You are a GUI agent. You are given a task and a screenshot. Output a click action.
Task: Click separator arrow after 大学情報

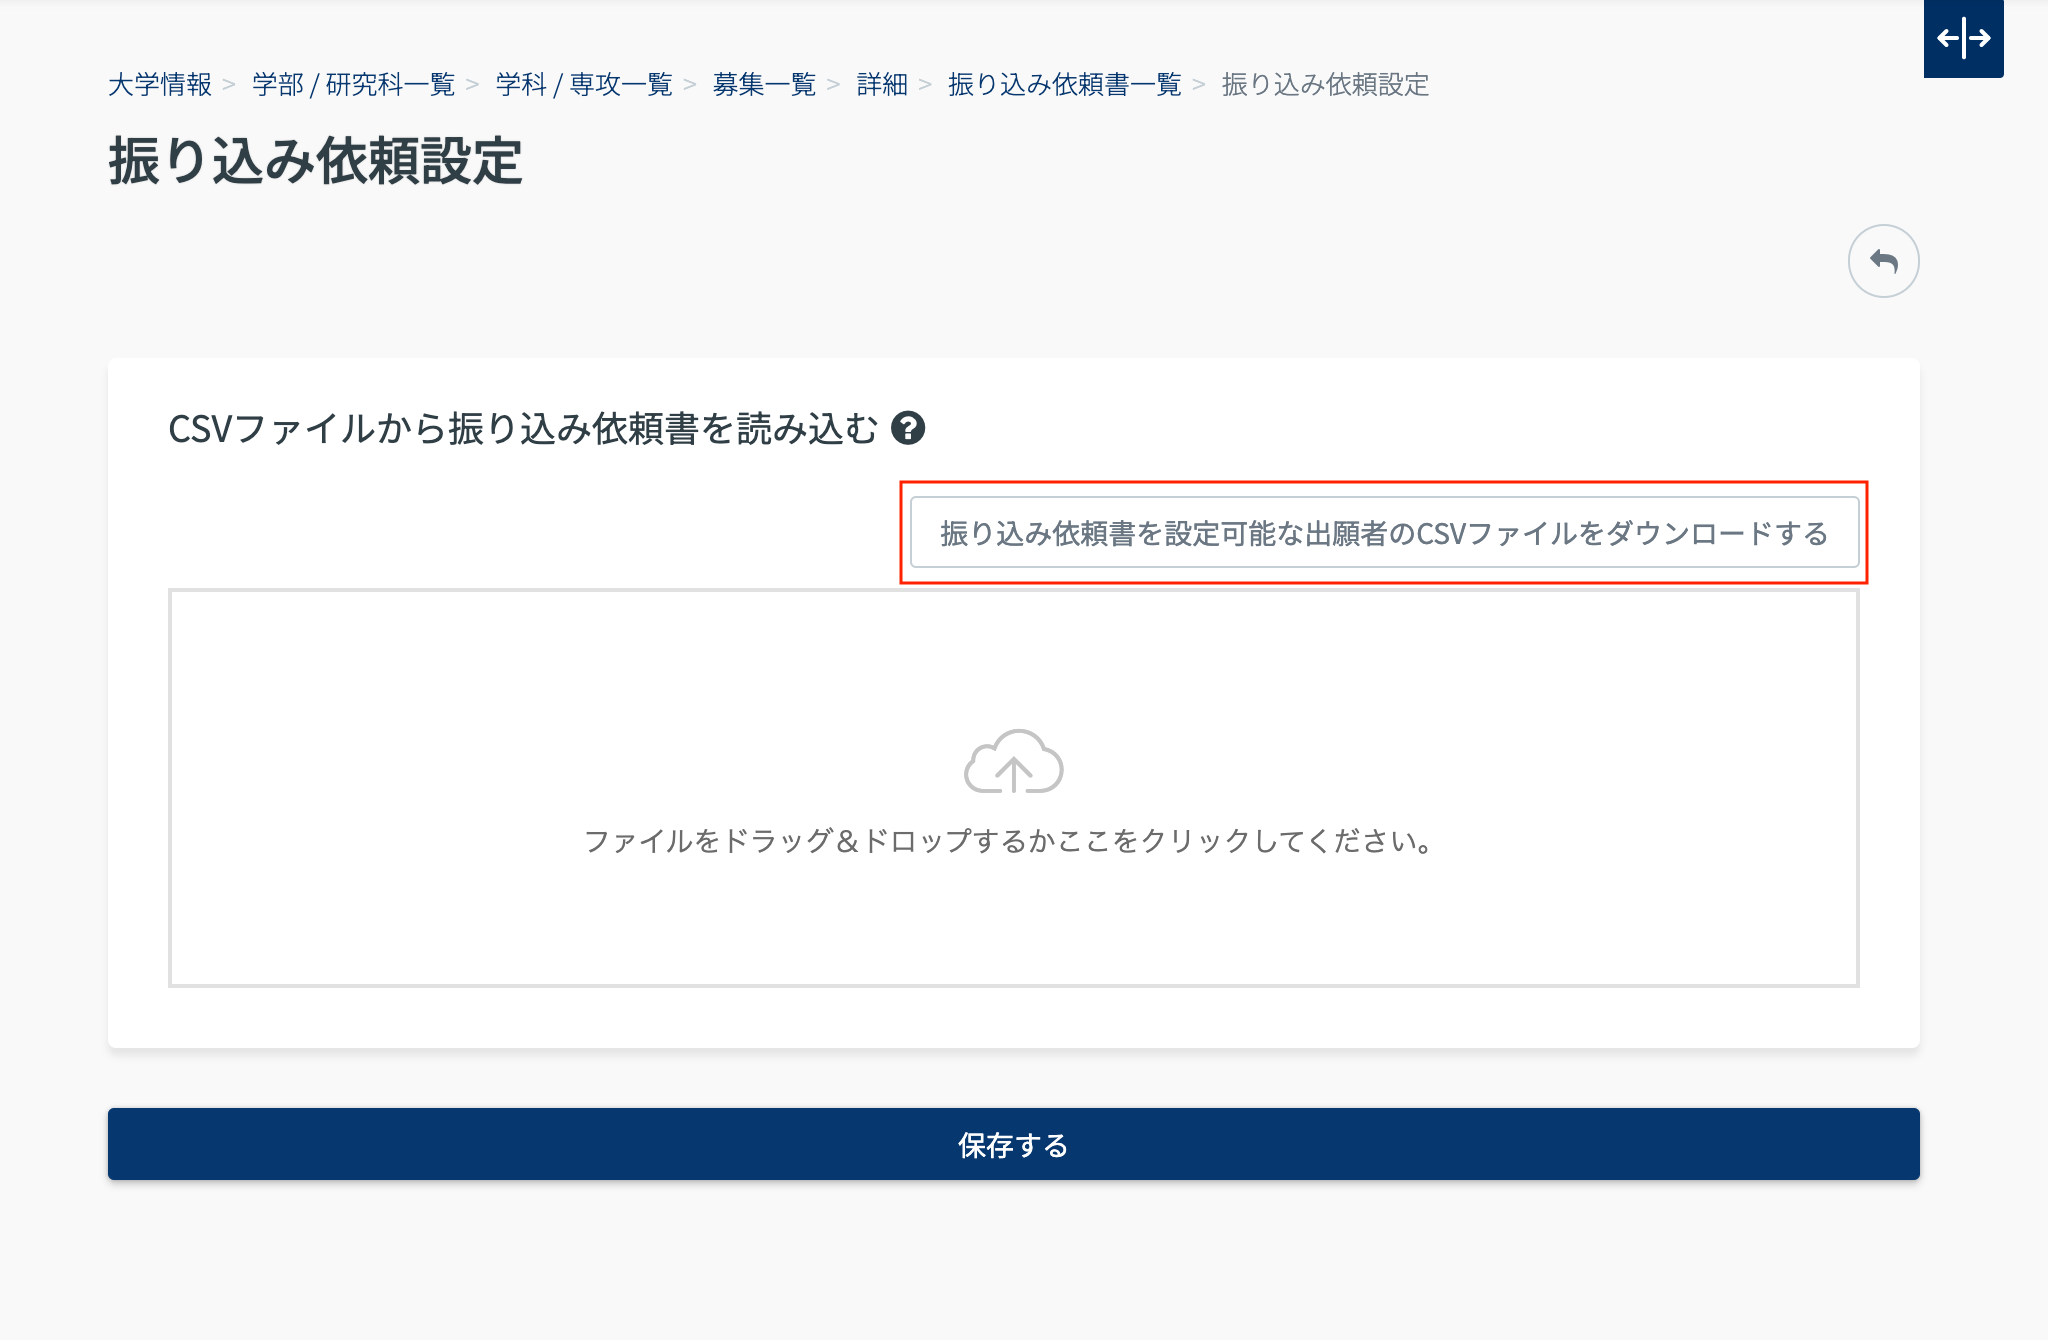[229, 84]
